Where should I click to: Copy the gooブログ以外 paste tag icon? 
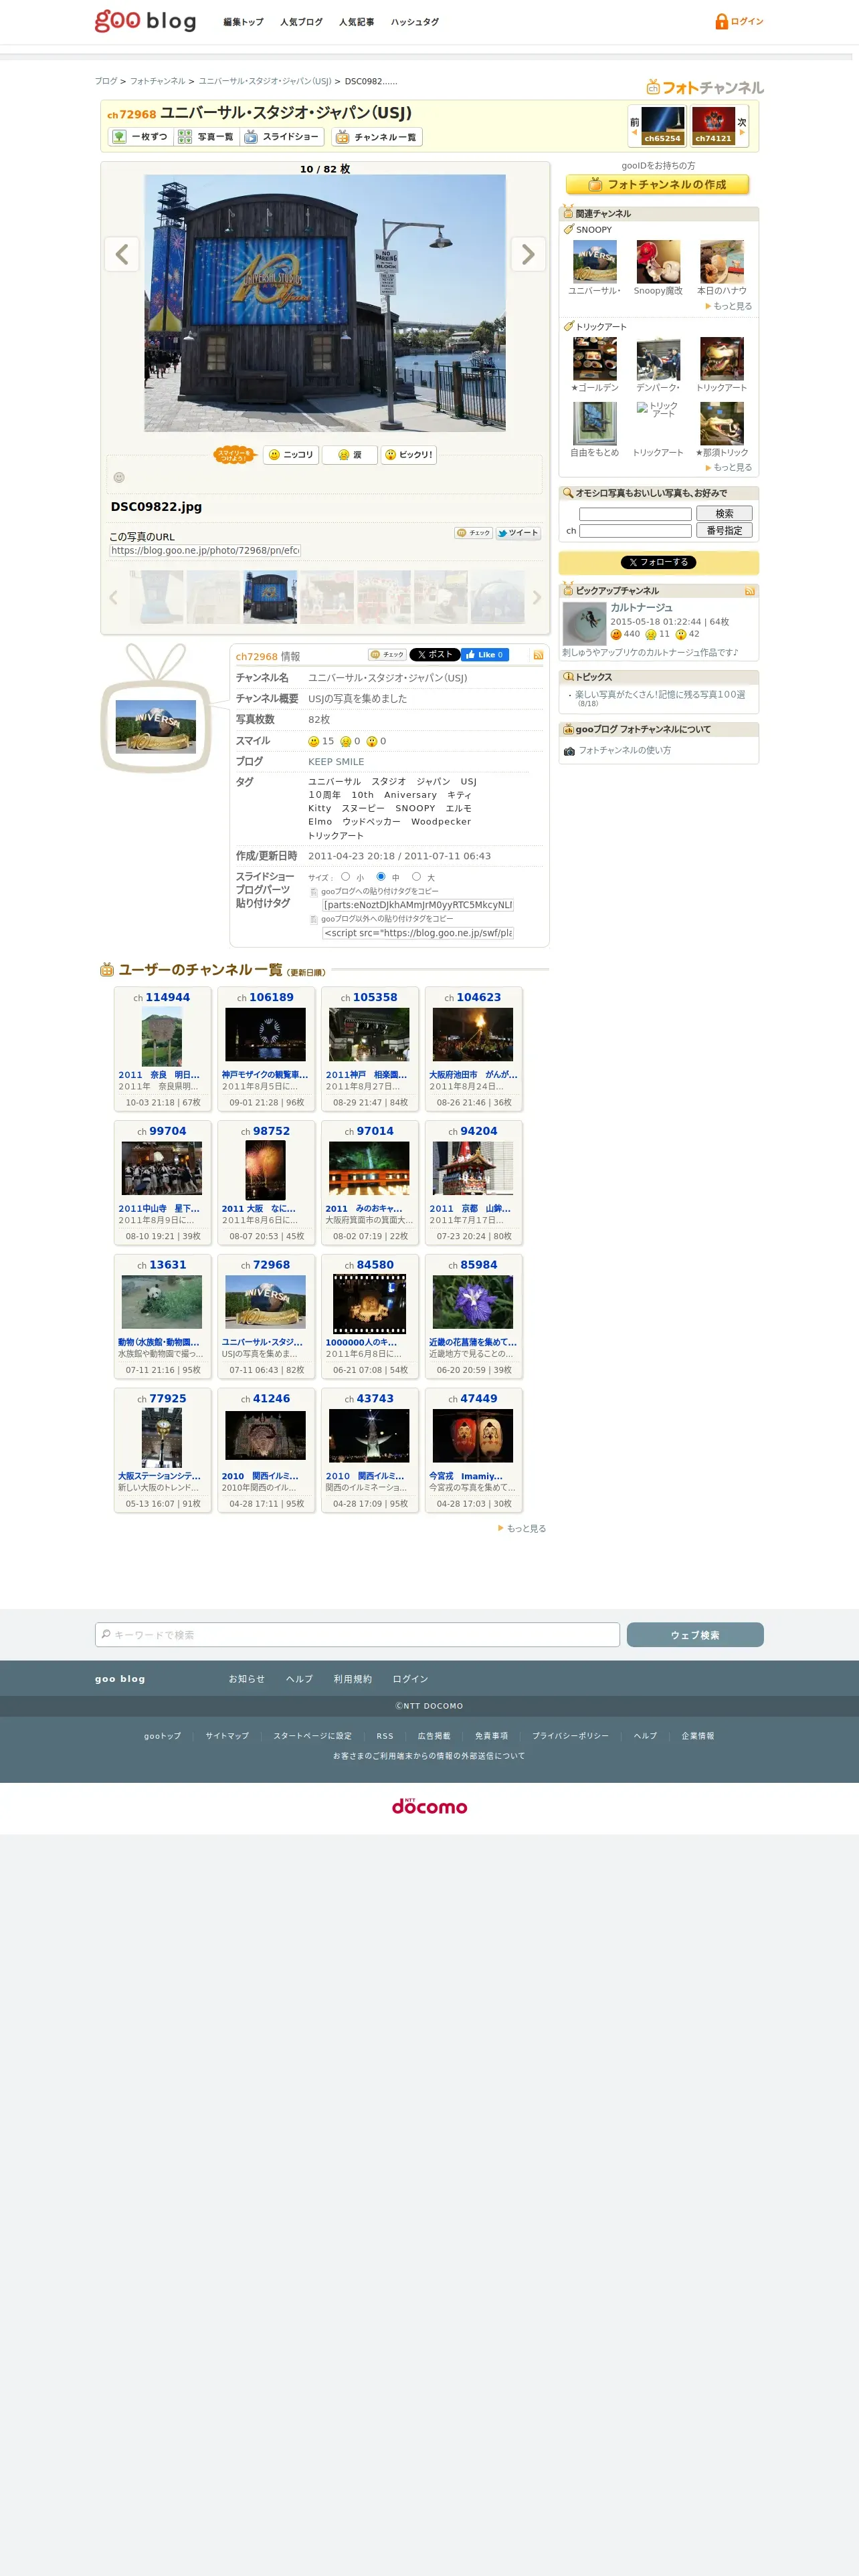click(x=314, y=919)
